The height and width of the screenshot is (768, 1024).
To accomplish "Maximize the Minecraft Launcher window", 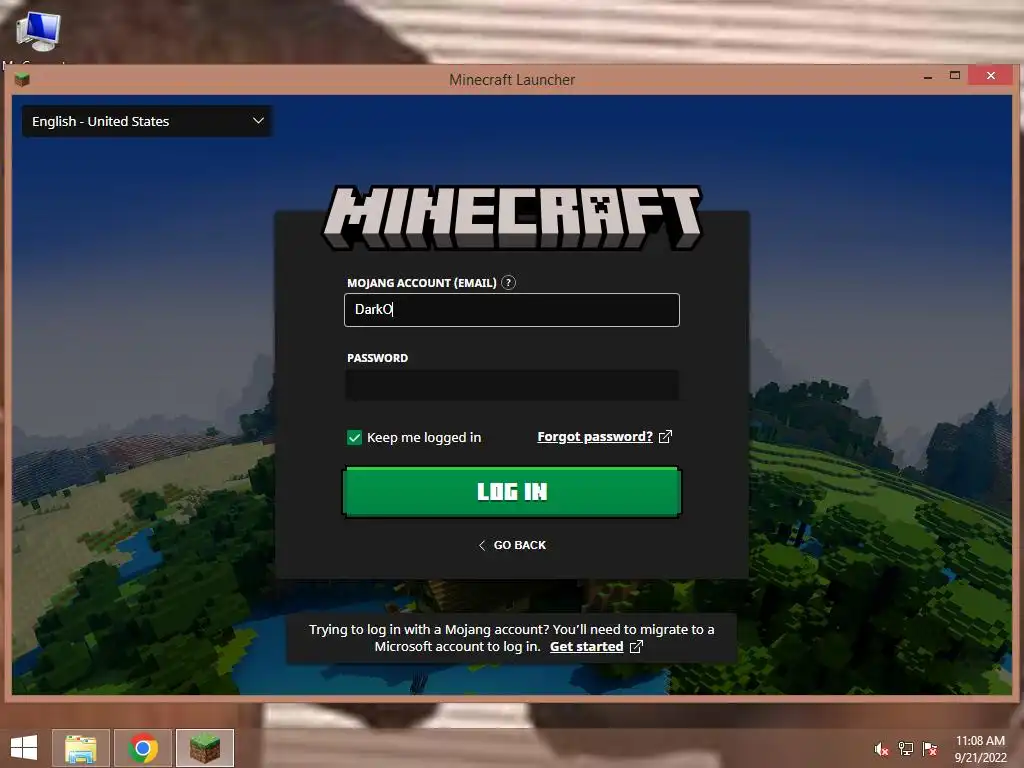I will coord(954,76).
